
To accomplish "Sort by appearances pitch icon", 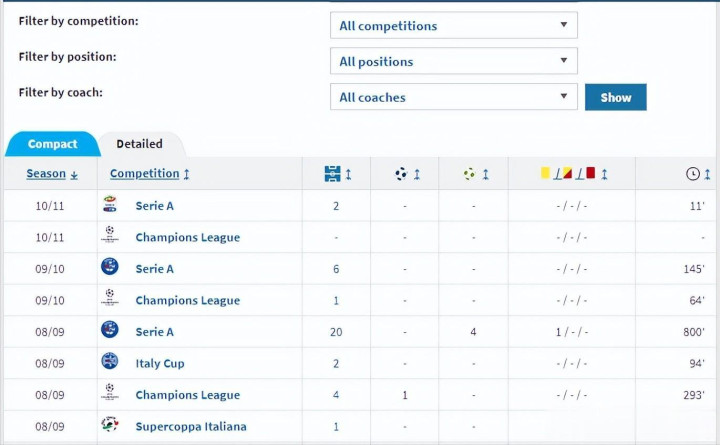I will click(x=333, y=174).
